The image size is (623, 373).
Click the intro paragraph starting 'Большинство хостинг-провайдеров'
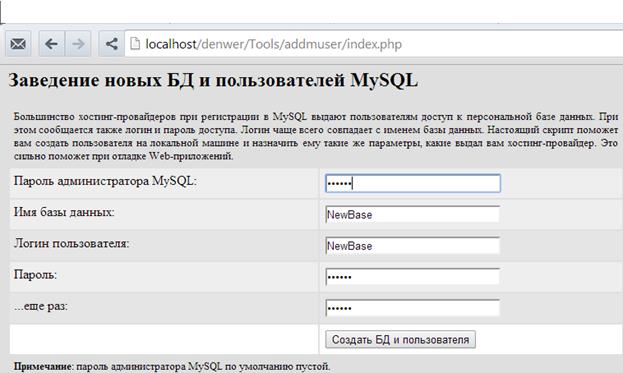pos(316,136)
